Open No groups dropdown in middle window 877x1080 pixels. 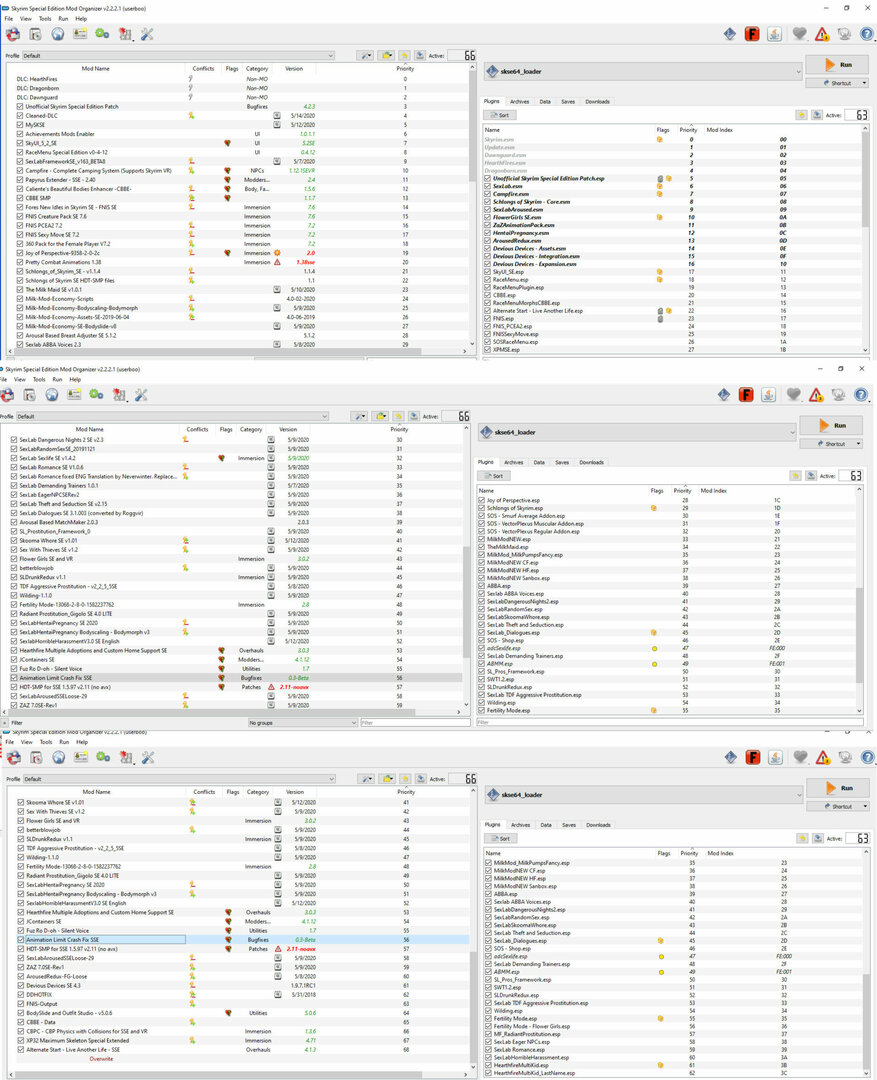tap(303, 723)
